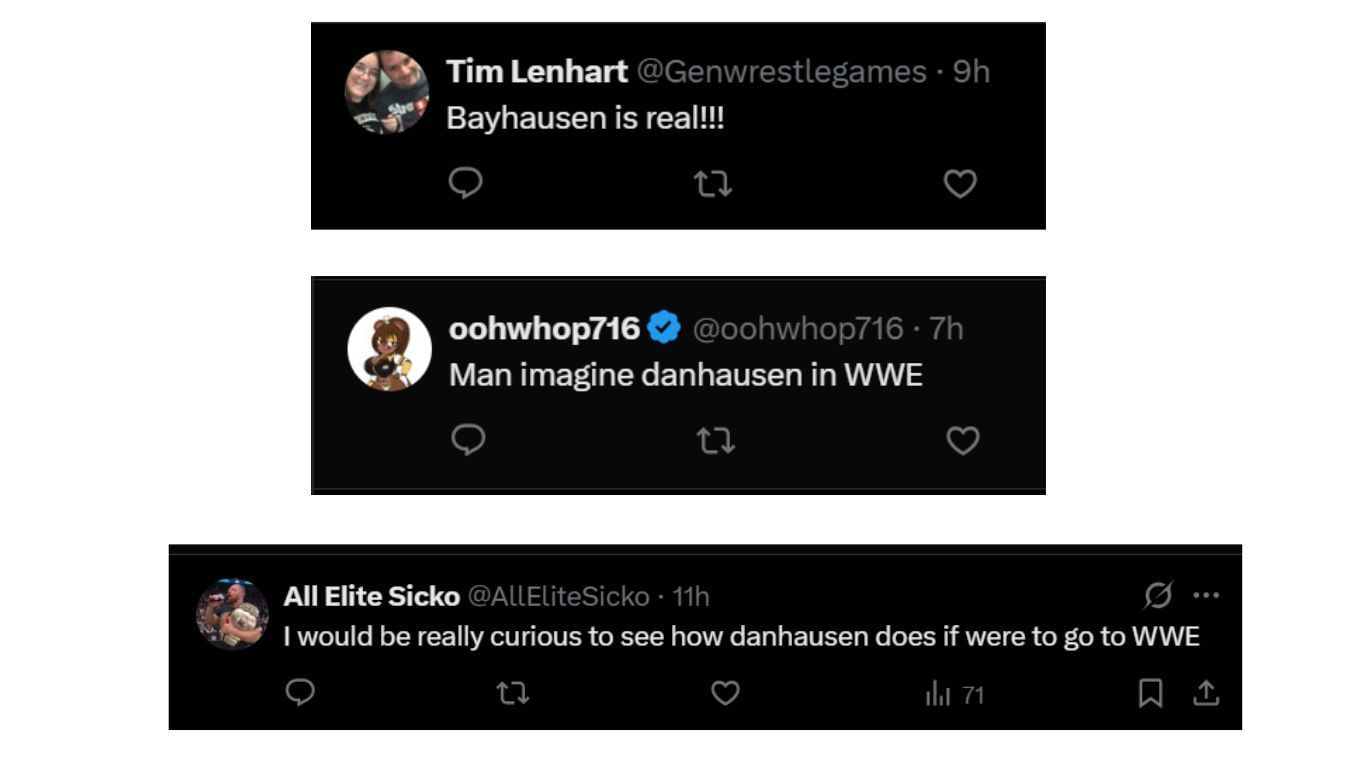Reply to Tim Lenhart's Bayhausen tweet
1366x768 pixels.
[465, 183]
